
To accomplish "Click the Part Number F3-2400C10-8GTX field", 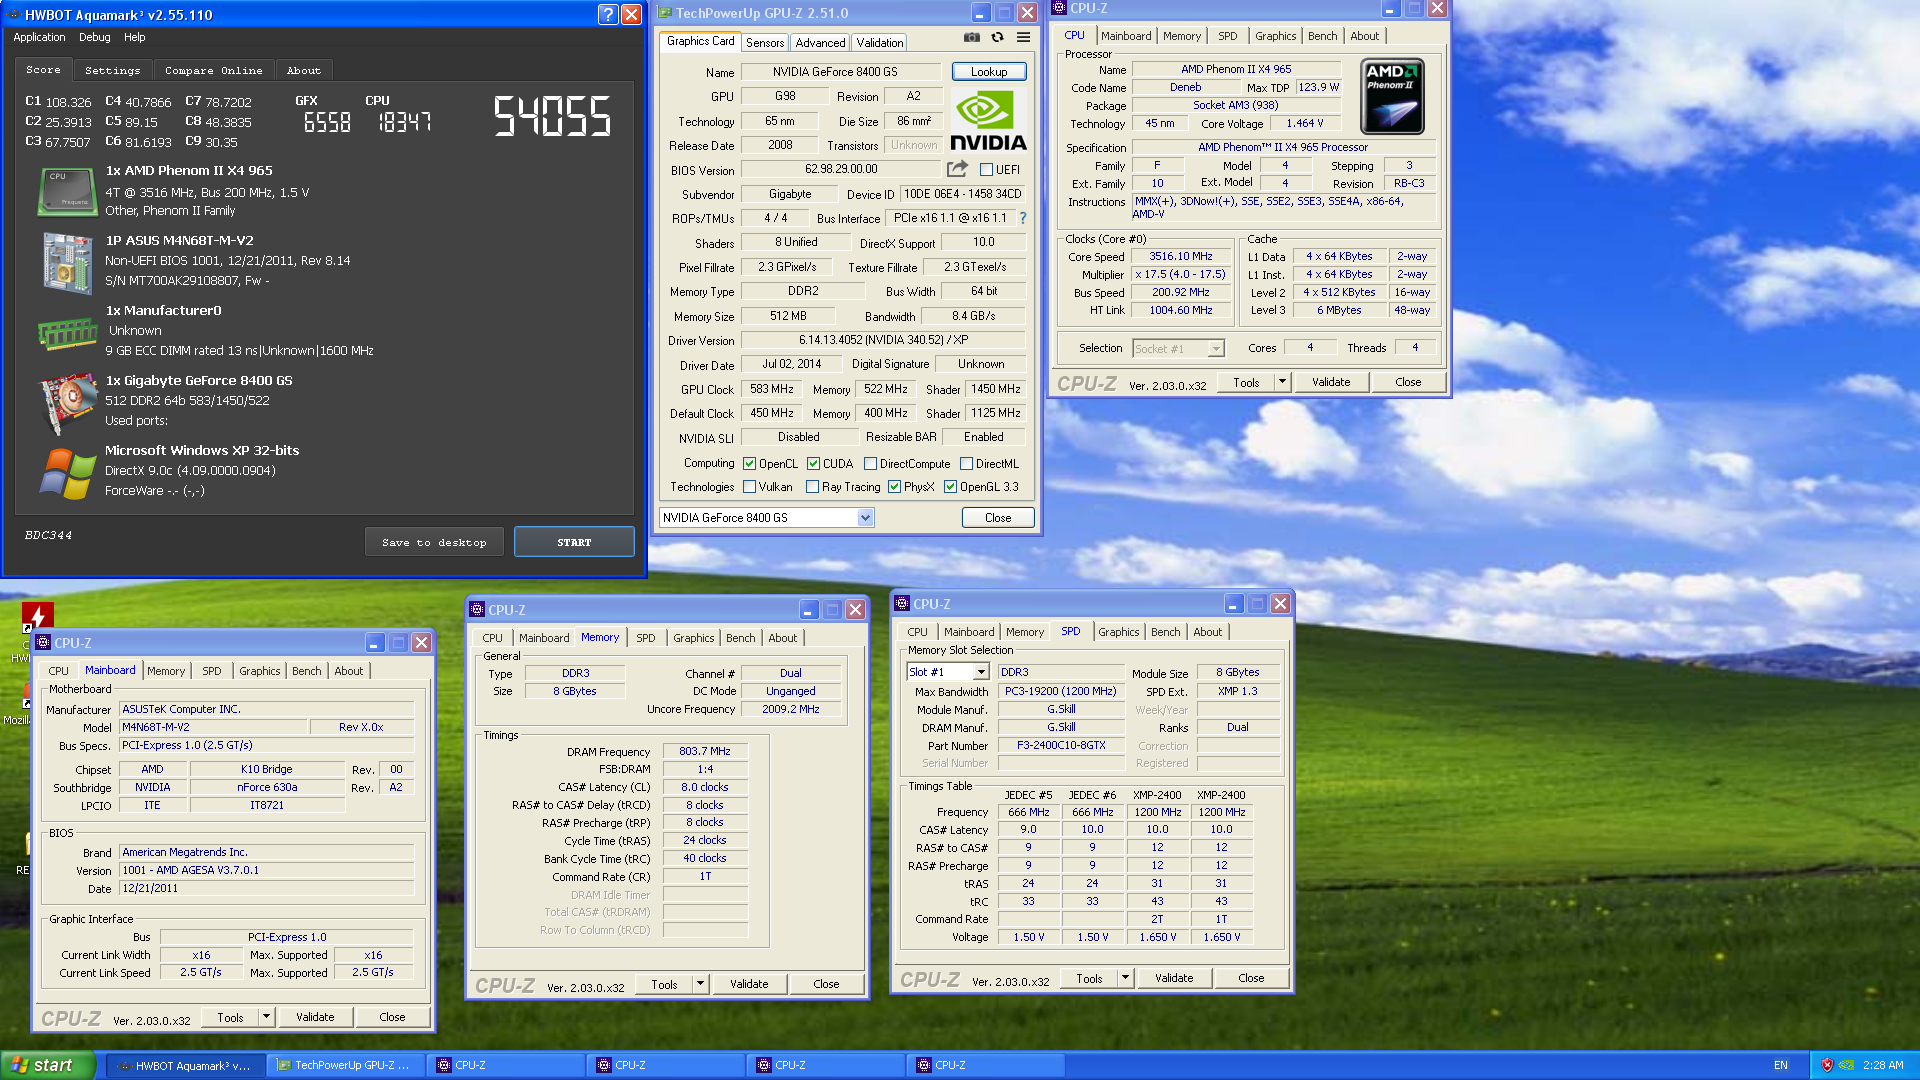I will click(x=1061, y=745).
